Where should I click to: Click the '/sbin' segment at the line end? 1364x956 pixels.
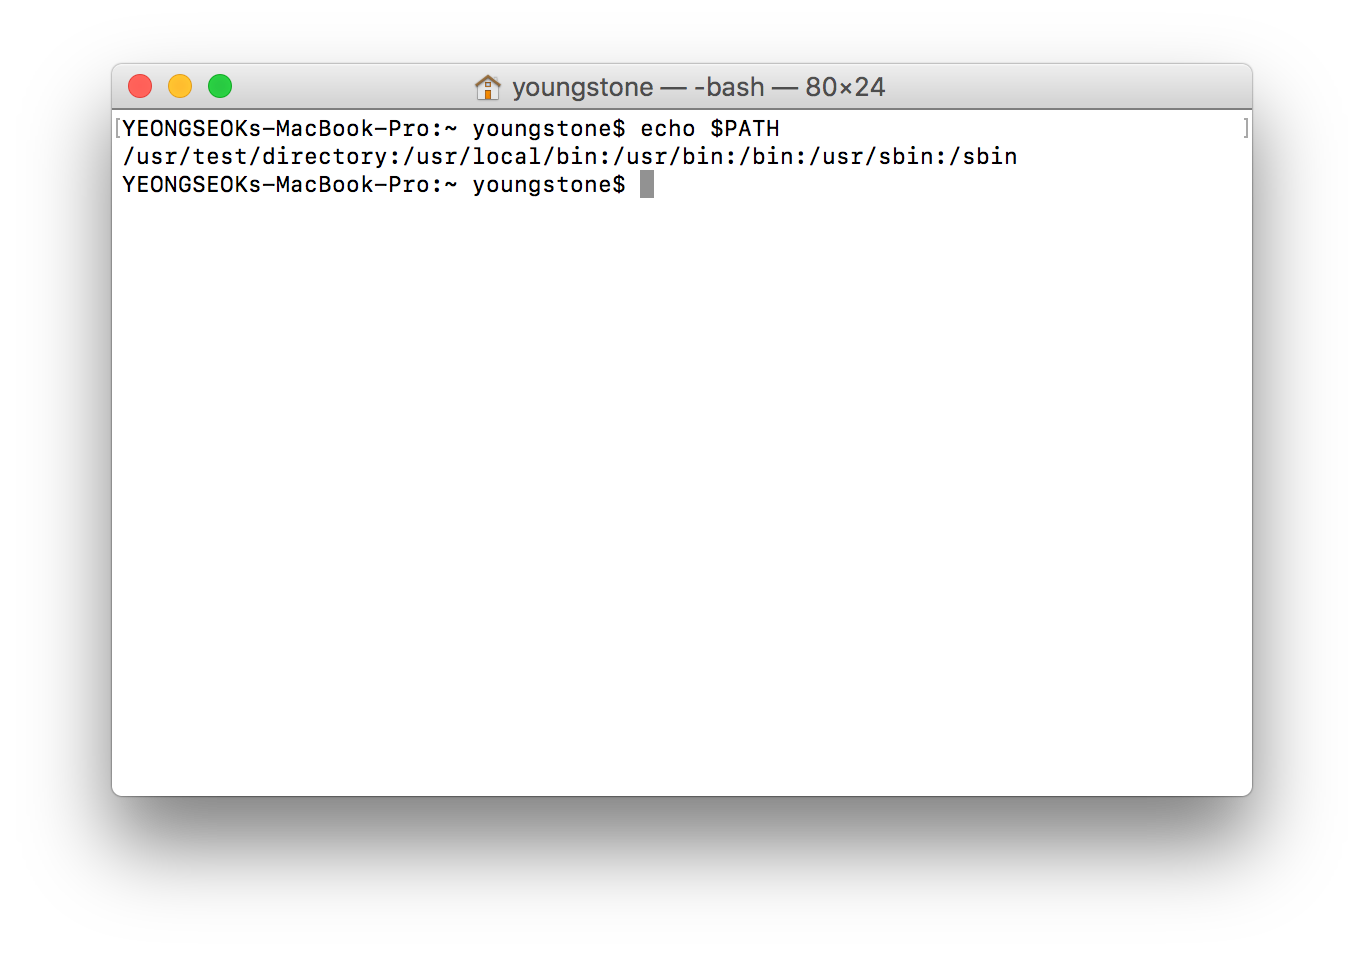coord(985,156)
